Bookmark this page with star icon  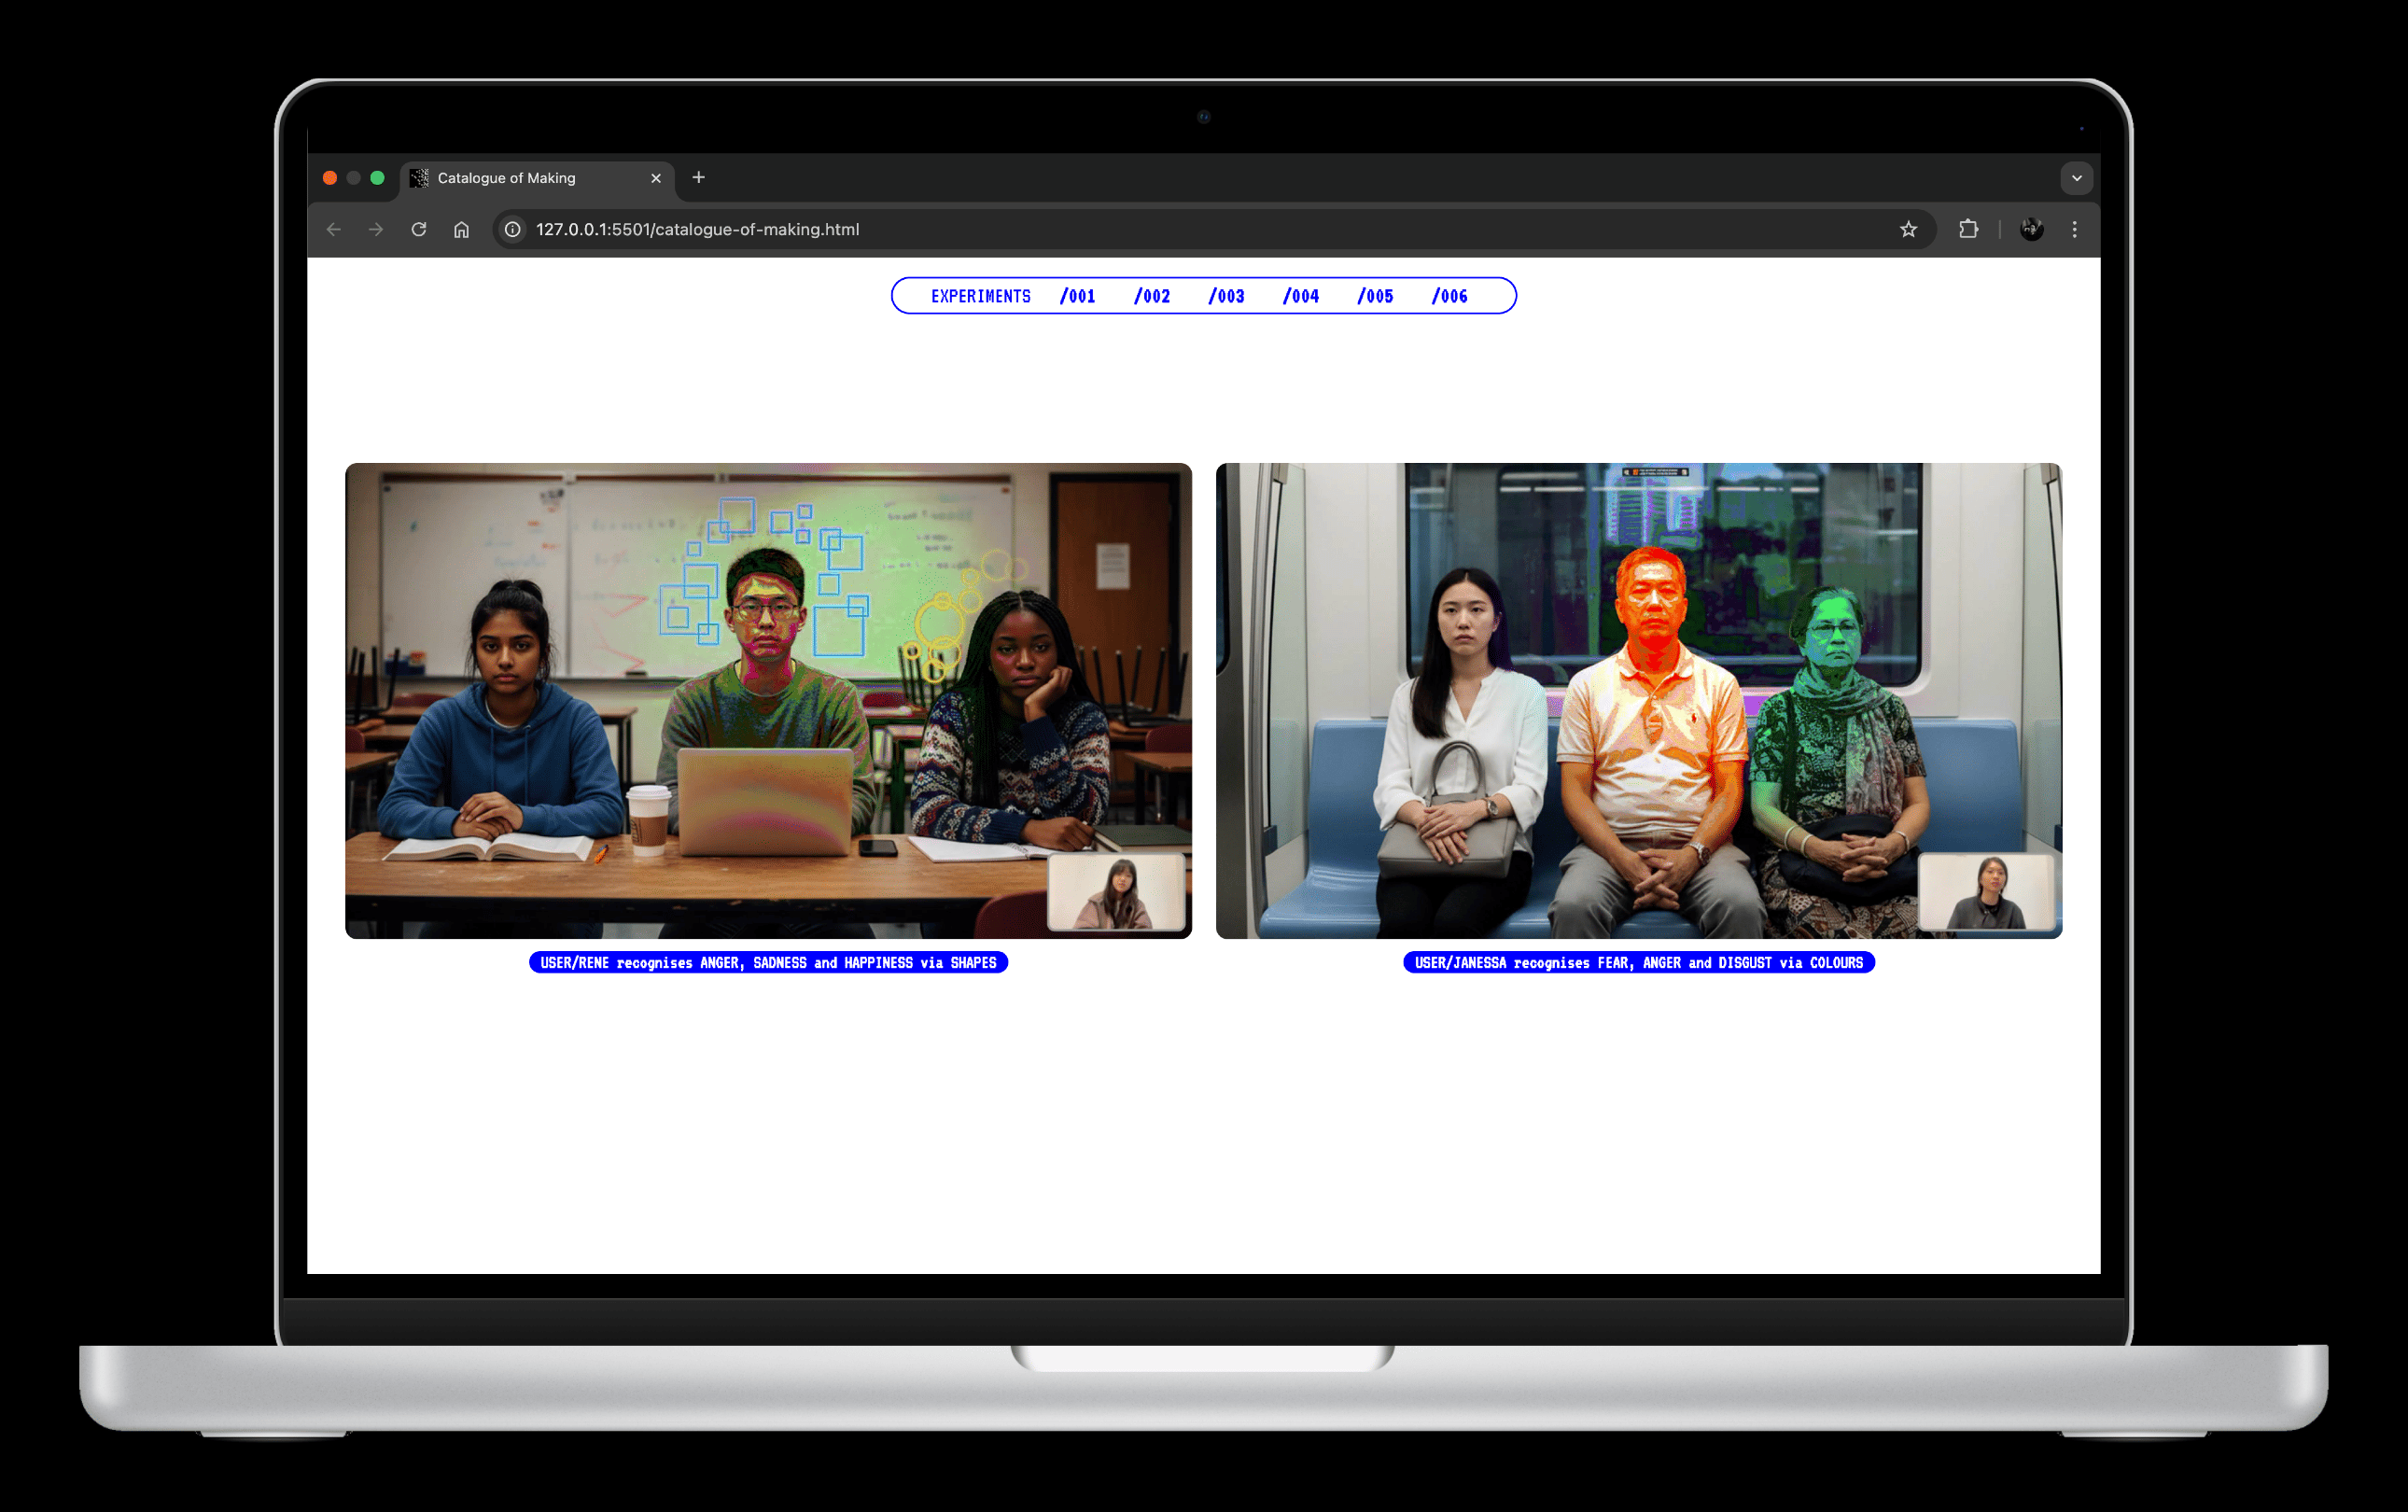pyautogui.click(x=1908, y=229)
